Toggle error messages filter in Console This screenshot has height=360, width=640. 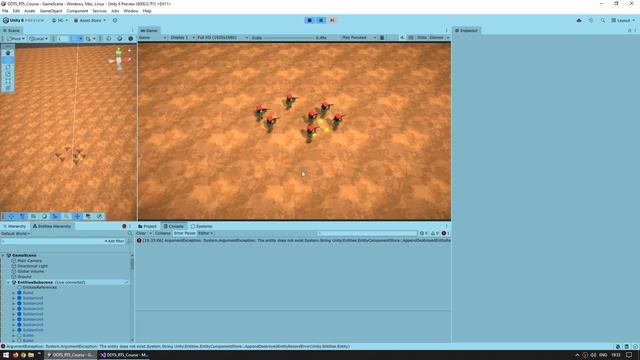pyautogui.click(x=445, y=233)
